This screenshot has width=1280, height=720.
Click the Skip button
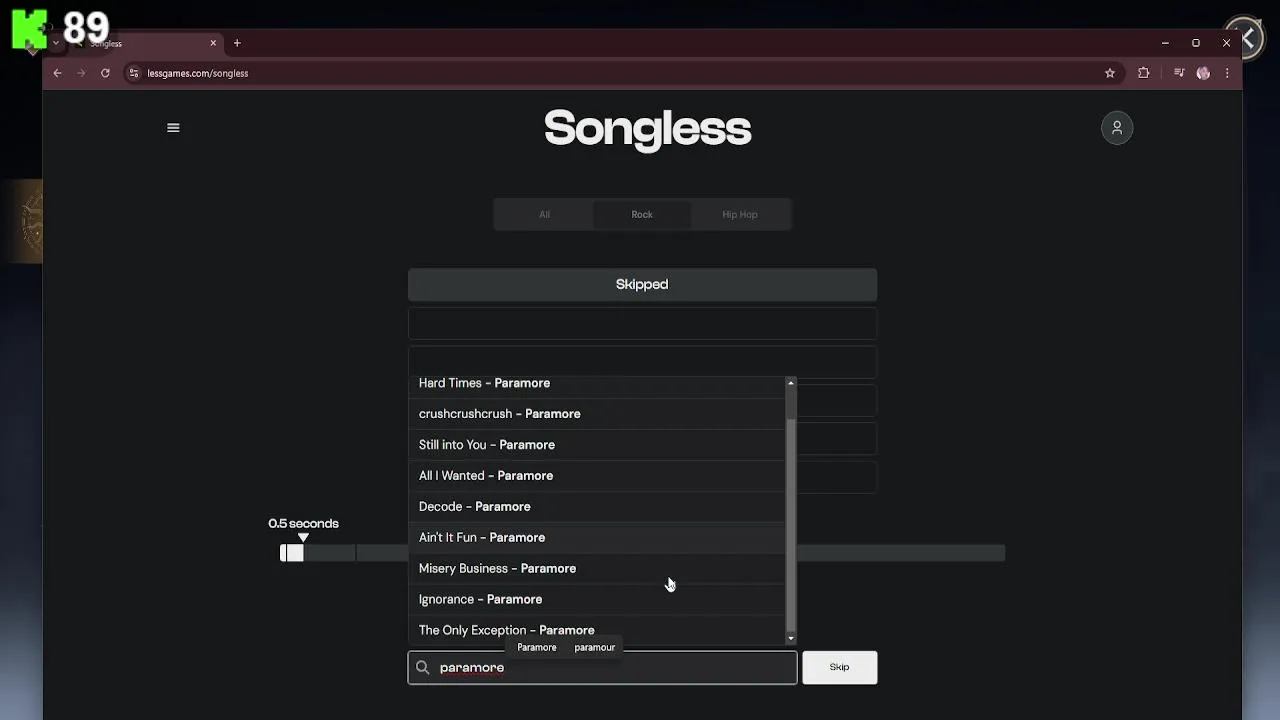(x=839, y=667)
